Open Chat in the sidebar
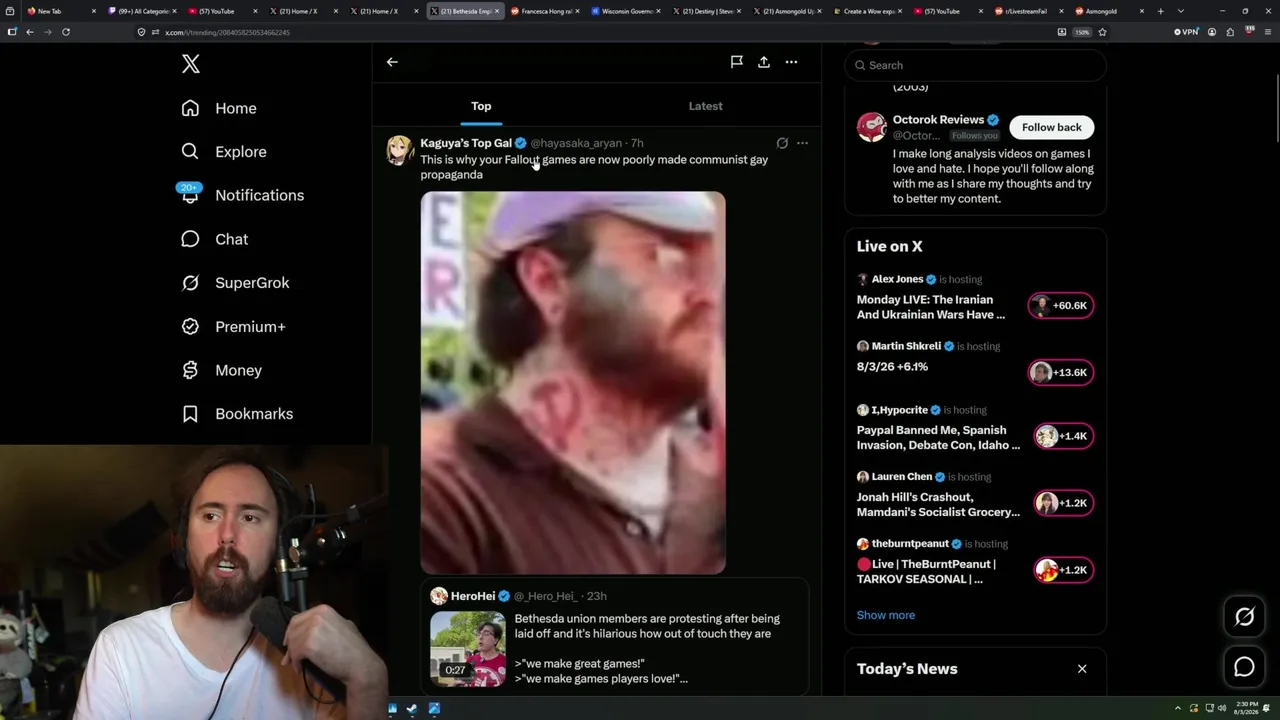The height and width of the screenshot is (720, 1280). (214, 239)
